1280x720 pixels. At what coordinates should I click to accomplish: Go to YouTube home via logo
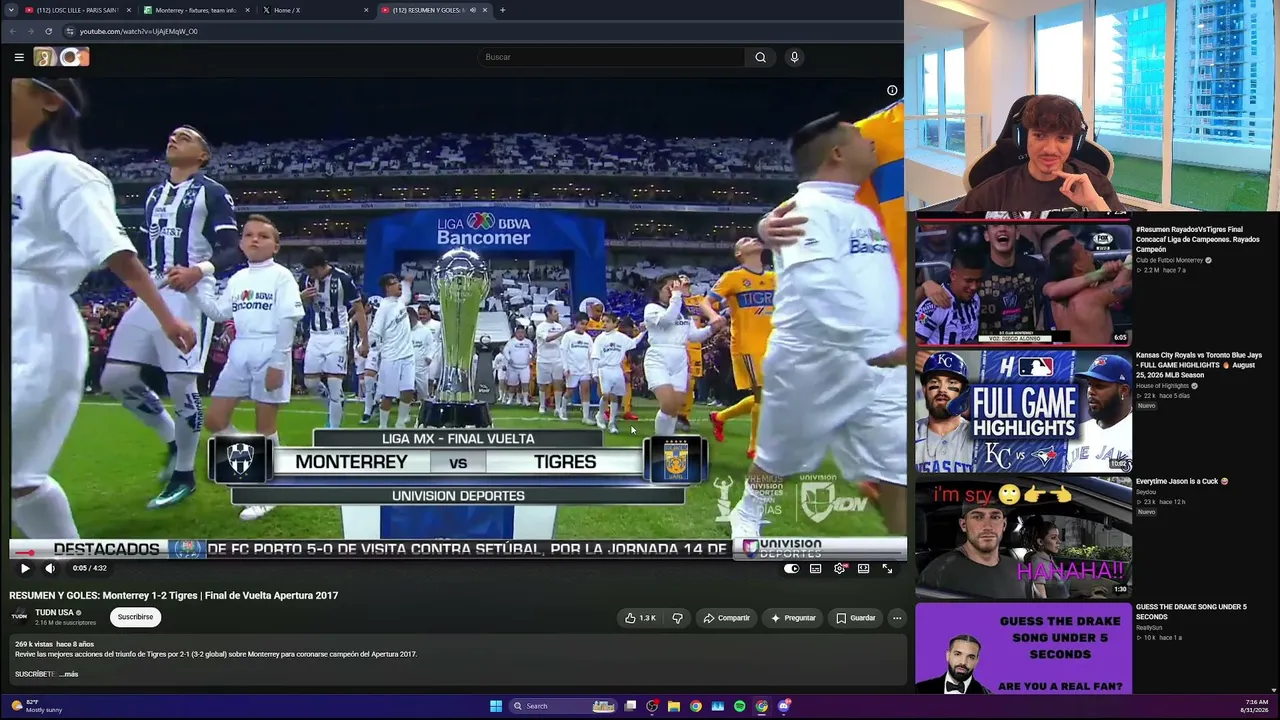tap(62, 57)
